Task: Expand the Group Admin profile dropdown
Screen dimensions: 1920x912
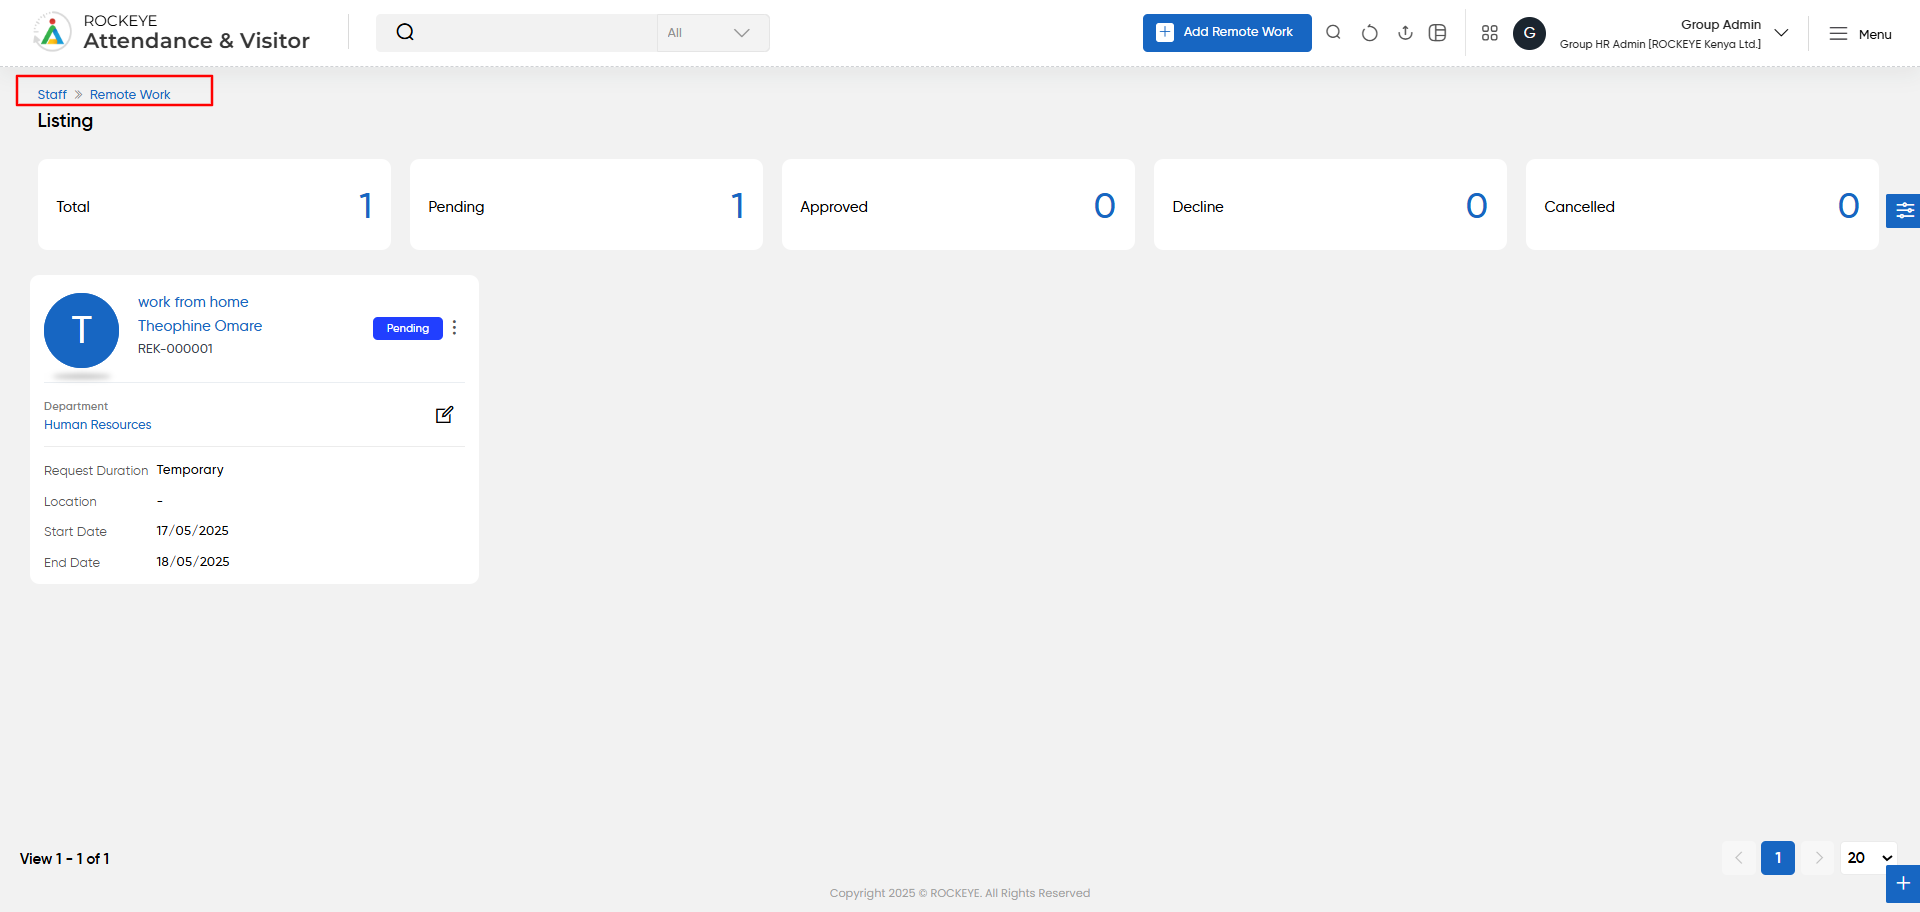Action: point(1781,33)
